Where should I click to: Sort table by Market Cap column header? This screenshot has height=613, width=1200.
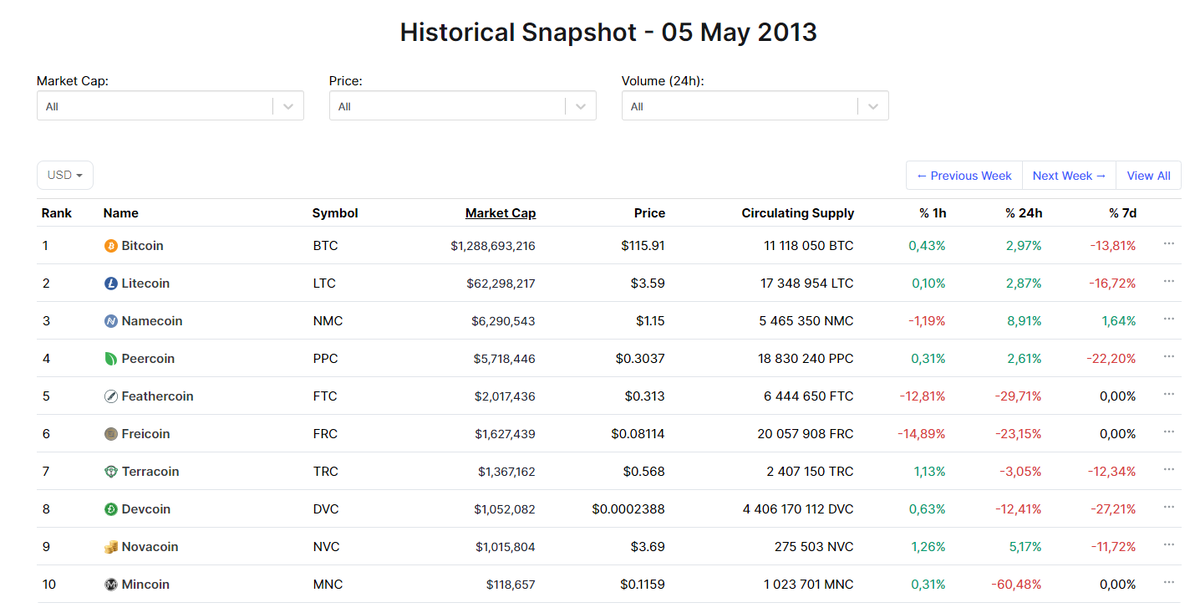[x=500, y=213]
